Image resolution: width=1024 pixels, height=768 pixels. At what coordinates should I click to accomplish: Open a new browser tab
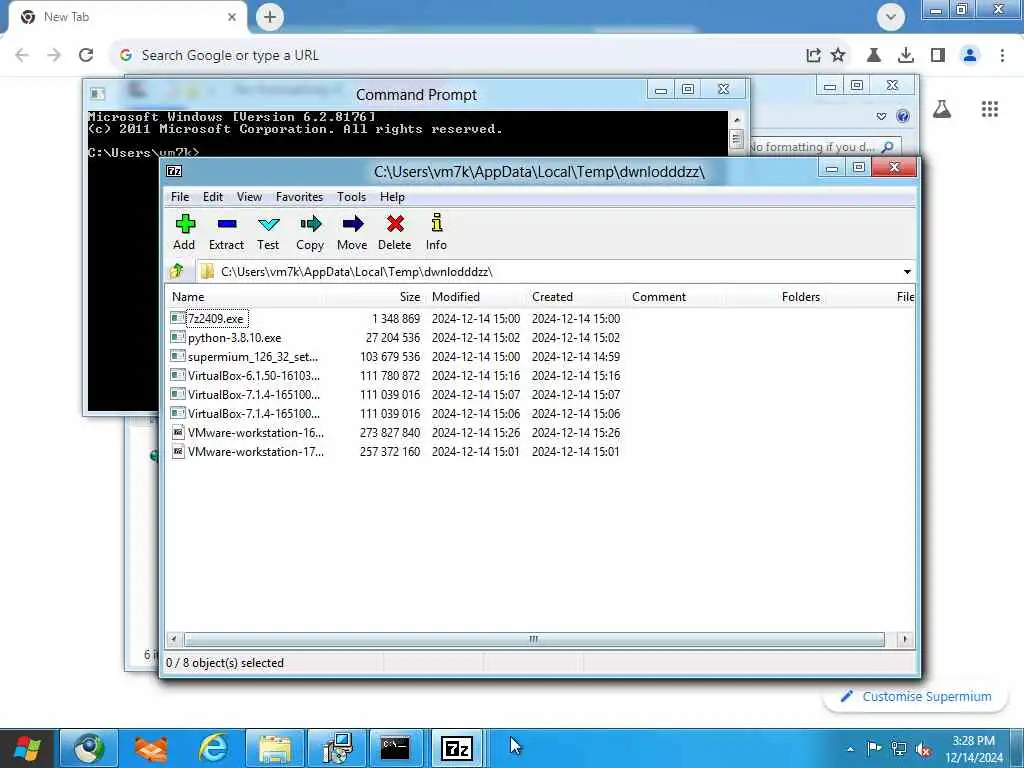270,17
